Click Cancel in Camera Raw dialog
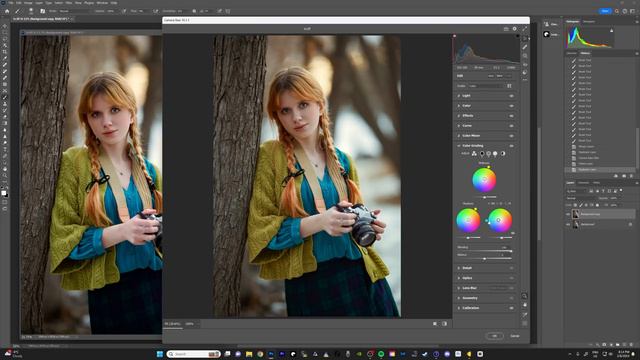Image resolution: width=640 pixels, height=360 pixels. pos(515,336)
